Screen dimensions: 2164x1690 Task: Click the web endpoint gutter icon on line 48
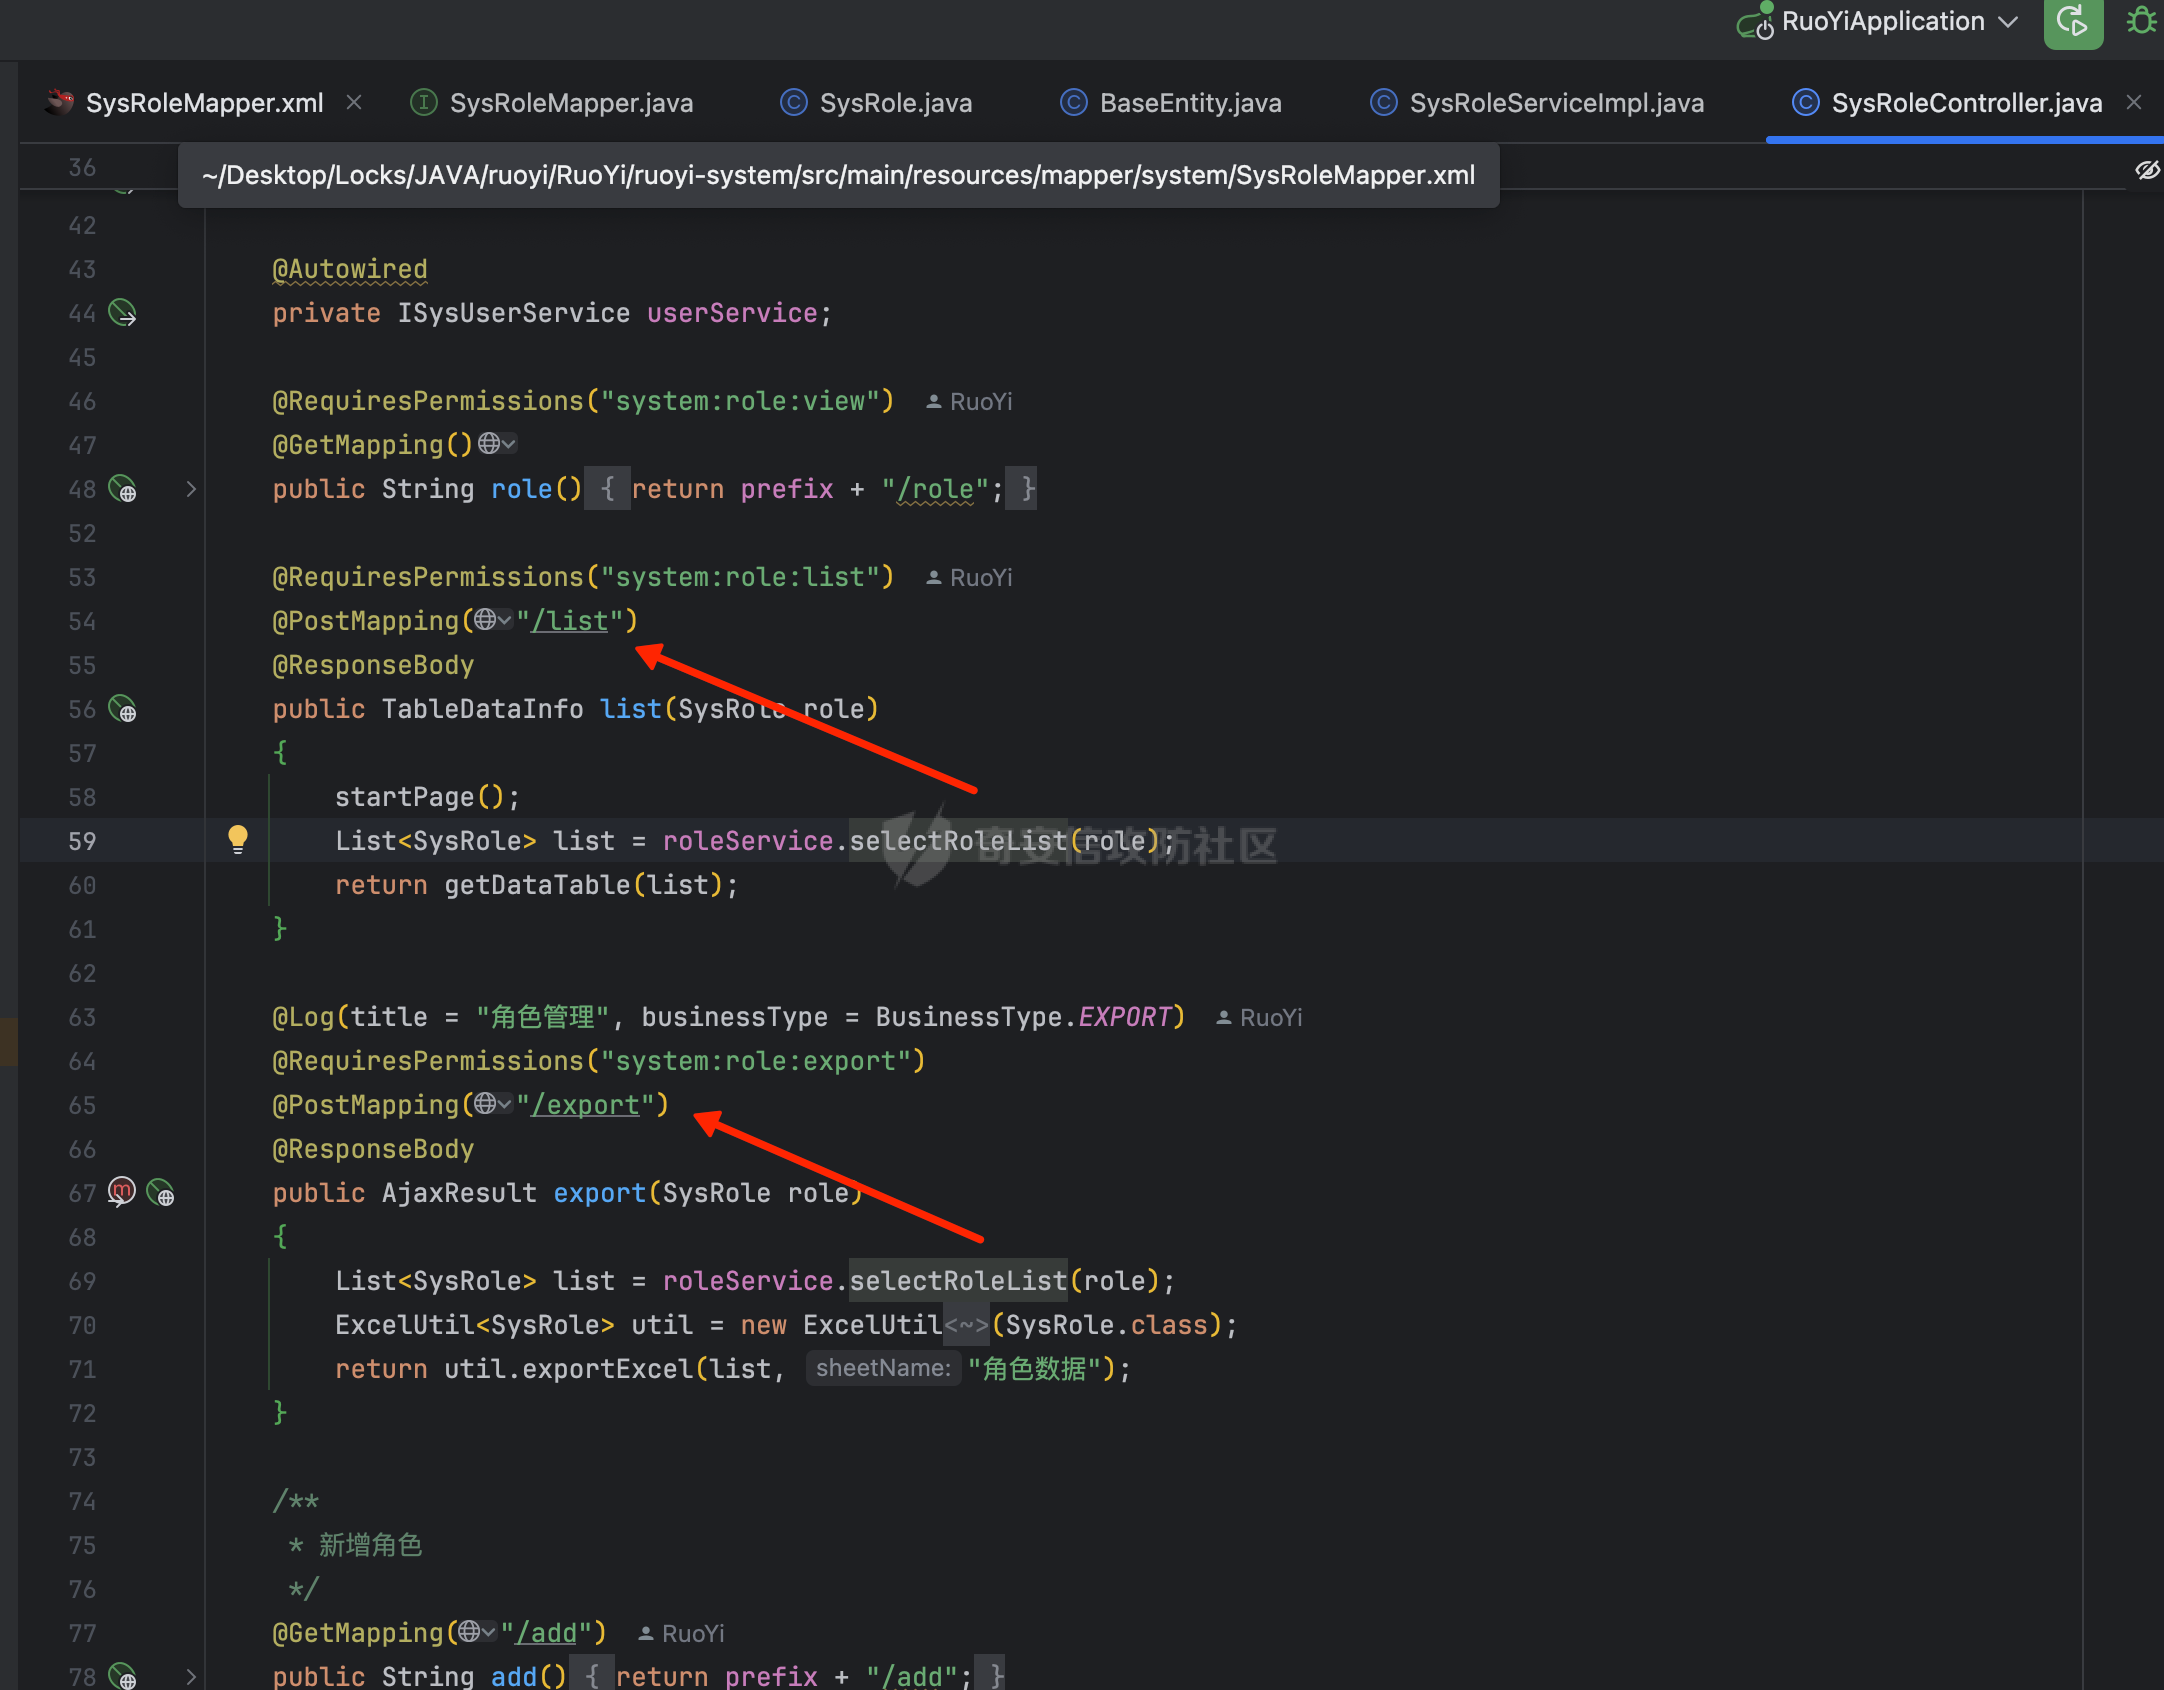point(122,489)
